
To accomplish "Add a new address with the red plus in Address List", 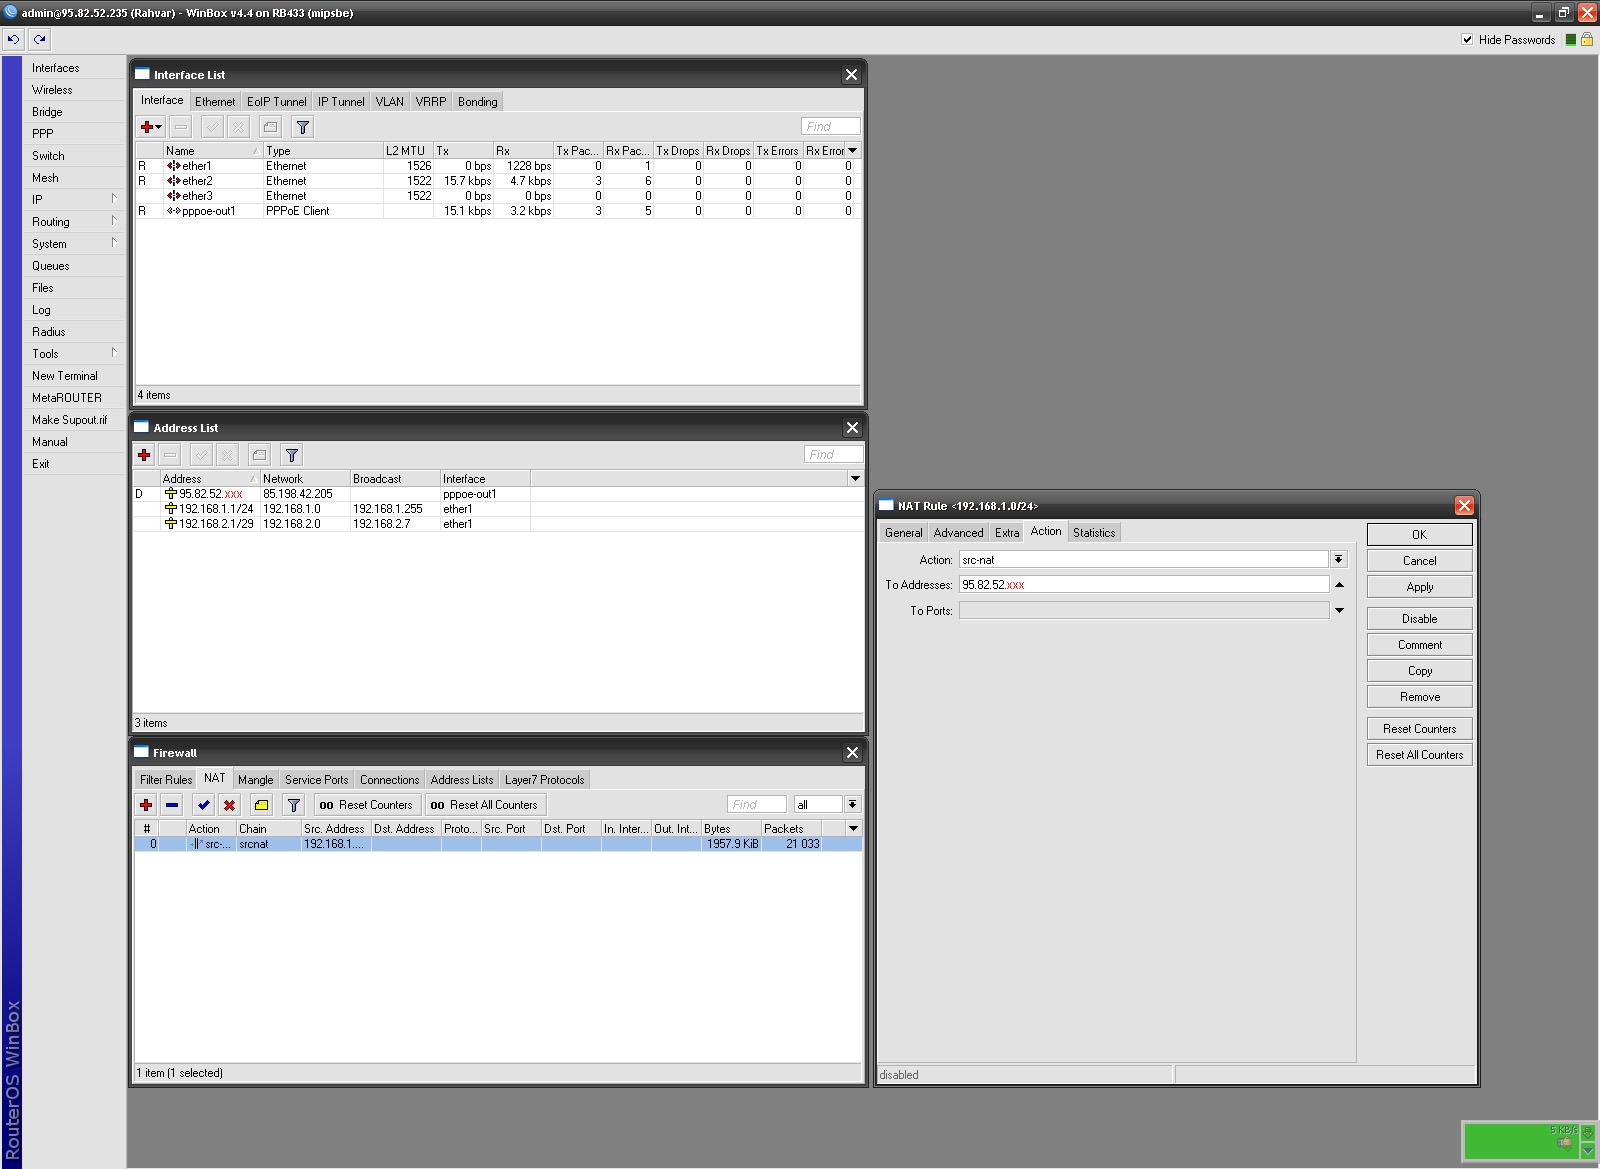I will pyautogui.click(x=144, y=455).
